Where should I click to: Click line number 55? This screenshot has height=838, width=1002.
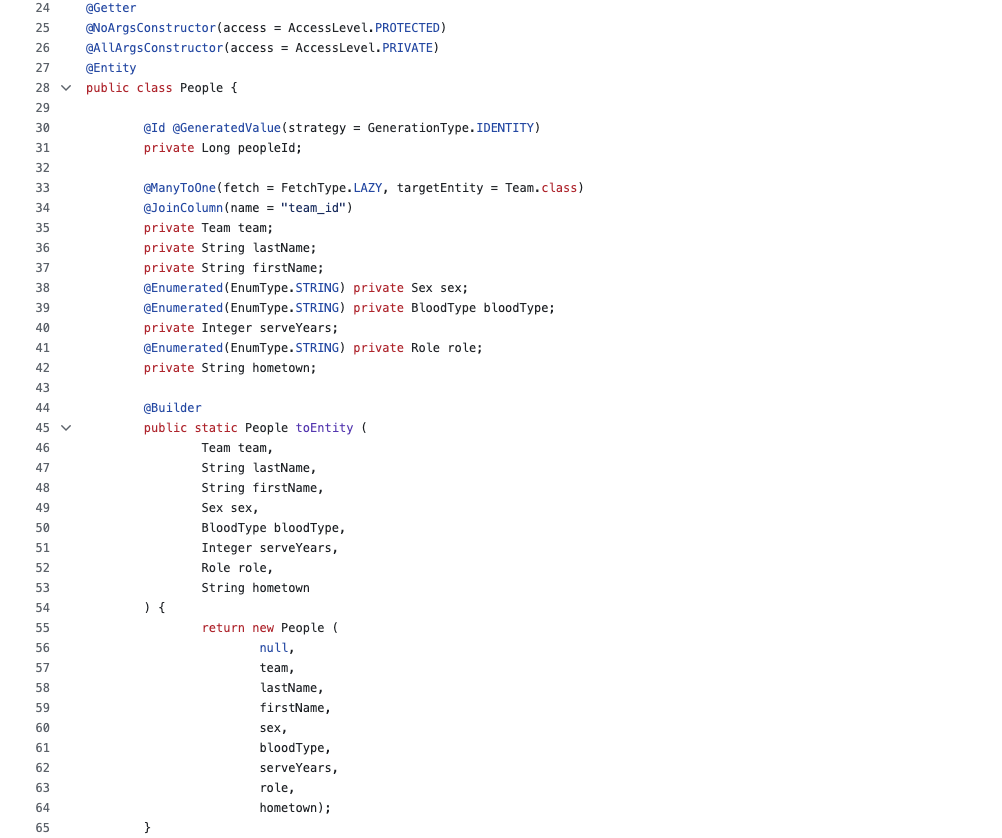(x=42, y=628)
